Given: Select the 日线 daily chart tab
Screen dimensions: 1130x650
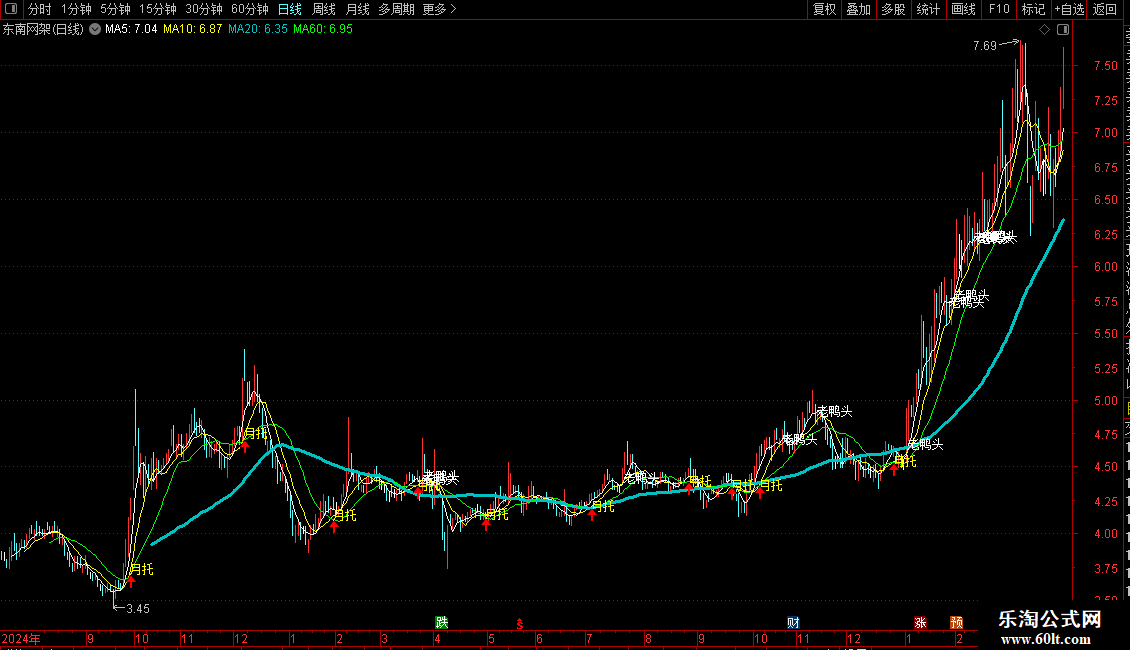Looking at the screenshot, I should click(290, 9).
